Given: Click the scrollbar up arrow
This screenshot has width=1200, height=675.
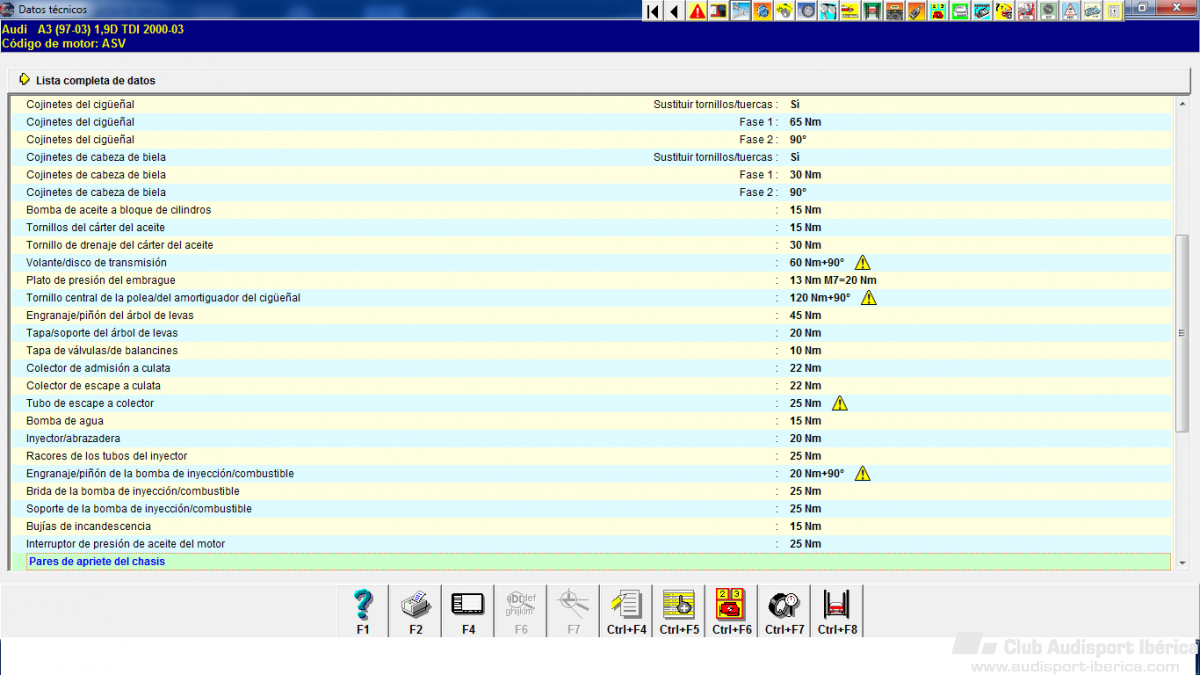Looking at the screenshot, I should (1182, 104).
